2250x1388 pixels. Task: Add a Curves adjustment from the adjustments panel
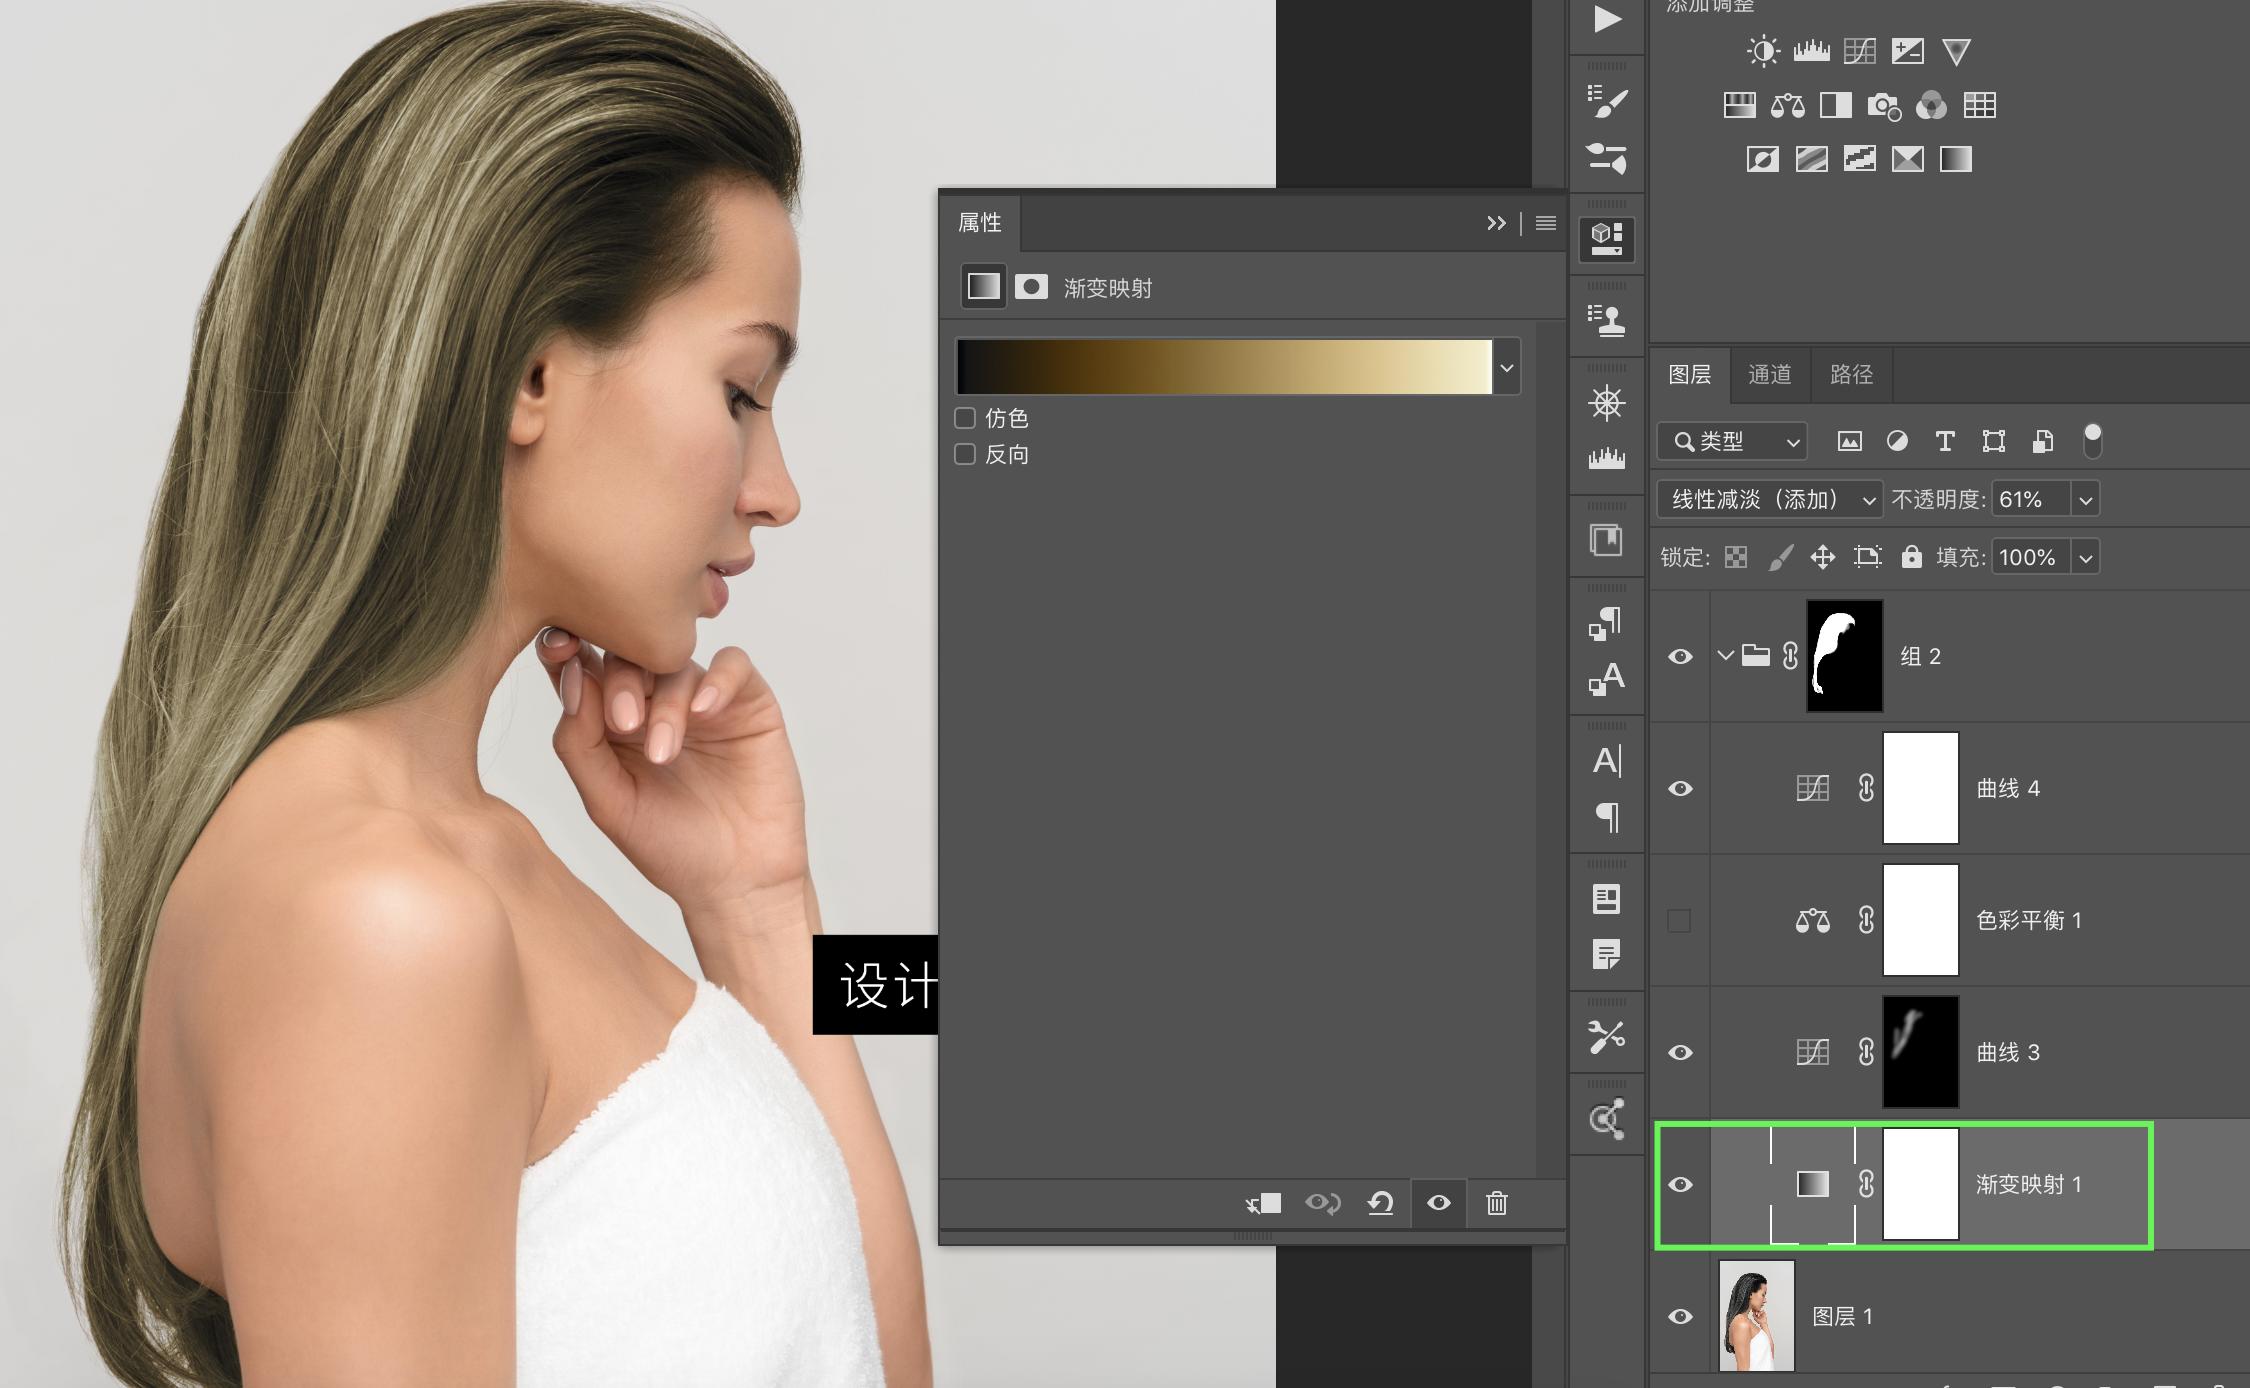coord(1859,51)
